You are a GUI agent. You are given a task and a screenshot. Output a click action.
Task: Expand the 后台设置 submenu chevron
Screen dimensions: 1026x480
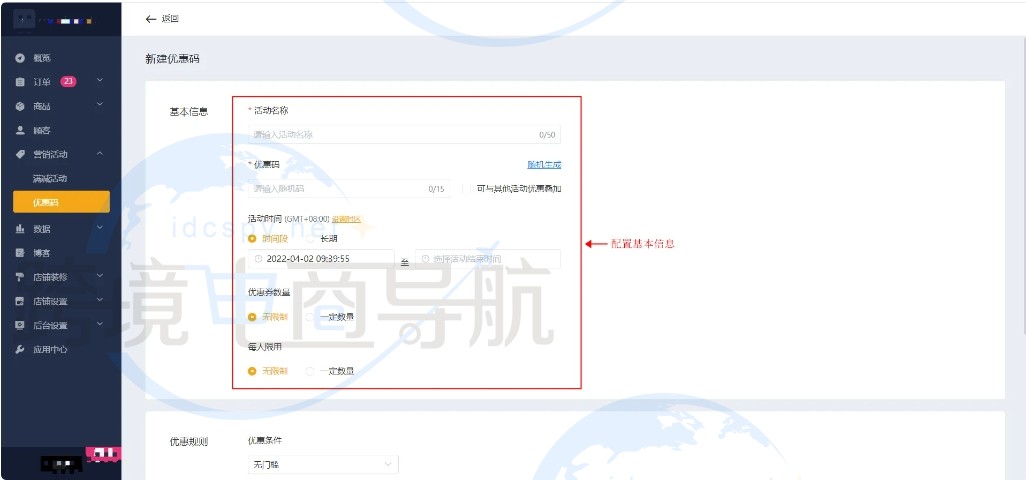(x=99, y=323)
